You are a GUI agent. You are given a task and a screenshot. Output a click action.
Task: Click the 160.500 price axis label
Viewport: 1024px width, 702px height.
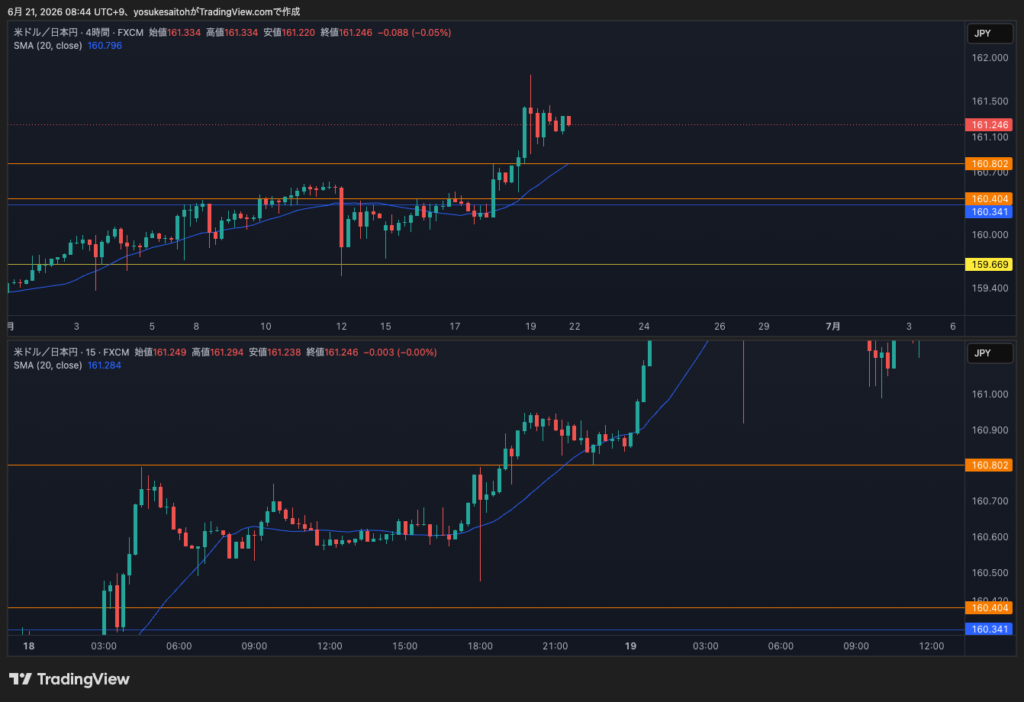point(989,573)
